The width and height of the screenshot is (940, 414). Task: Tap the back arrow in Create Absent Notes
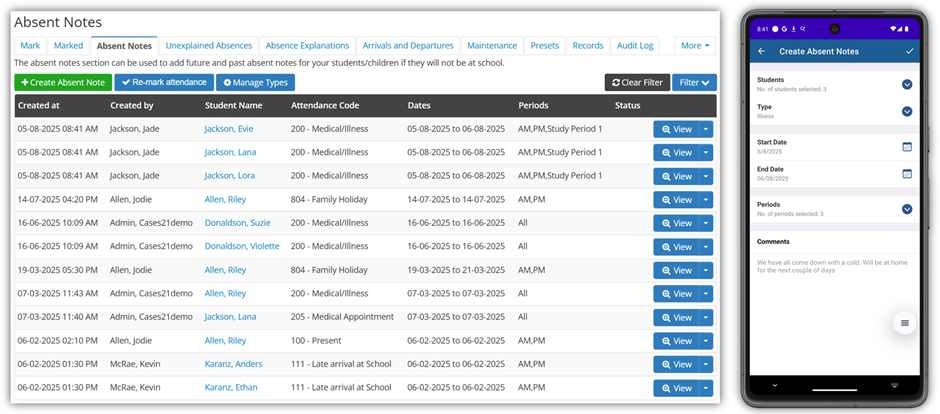click(x=762, y=51)
